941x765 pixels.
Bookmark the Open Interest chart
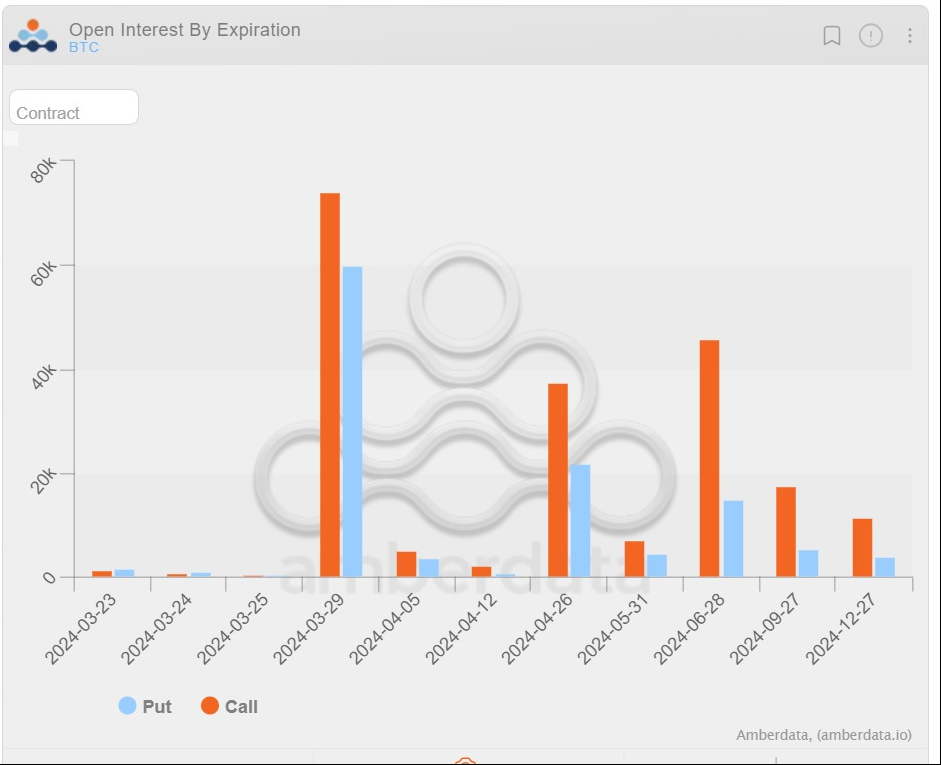[x=831, y=36]
